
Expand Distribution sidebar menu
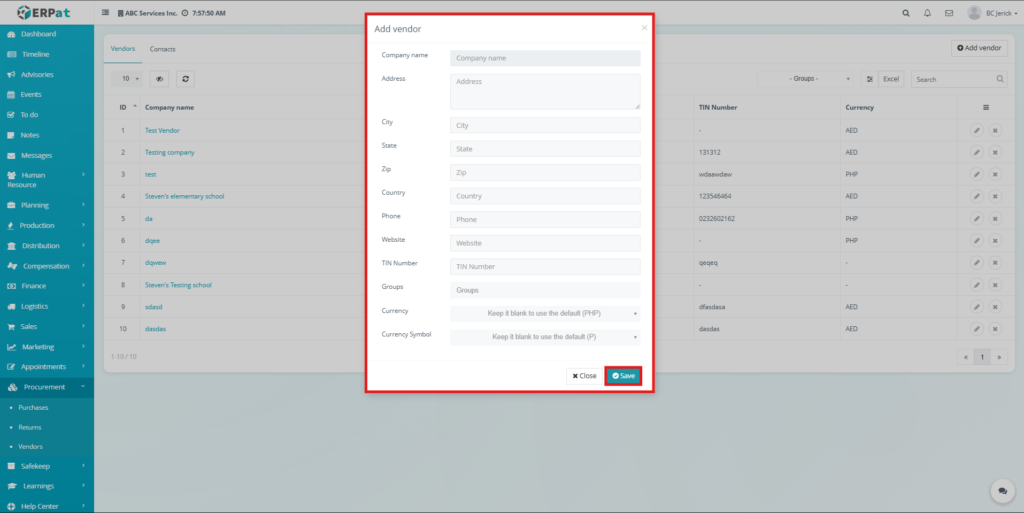[x=46, y=245]
